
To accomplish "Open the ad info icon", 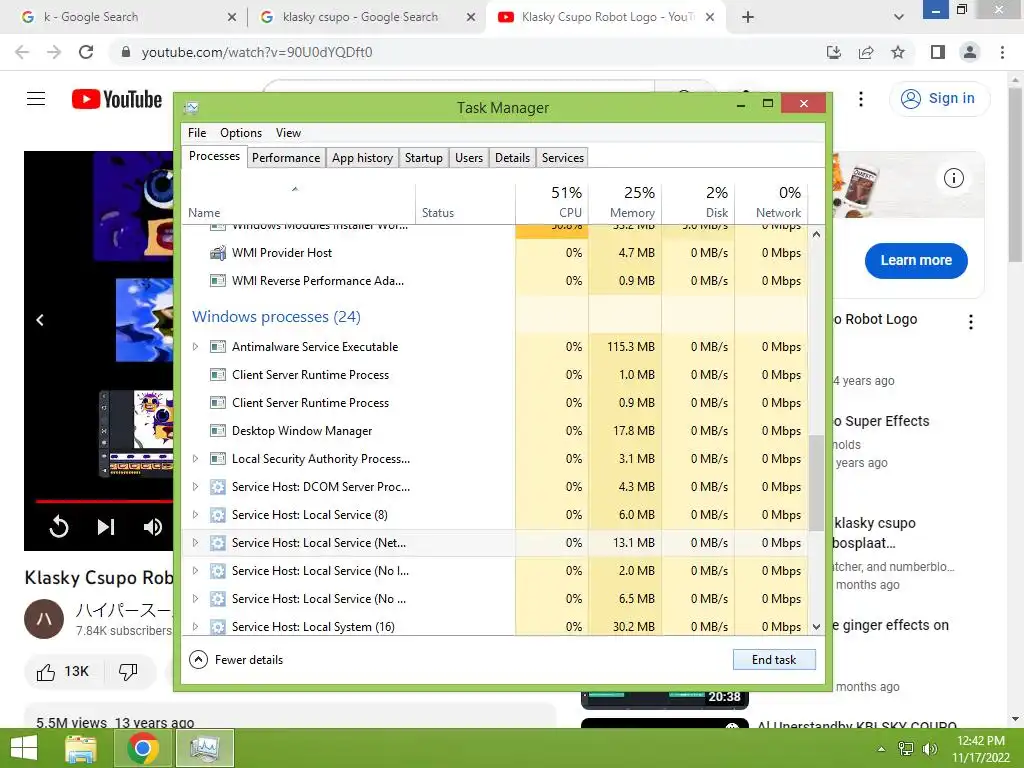I will pos(953,178).
